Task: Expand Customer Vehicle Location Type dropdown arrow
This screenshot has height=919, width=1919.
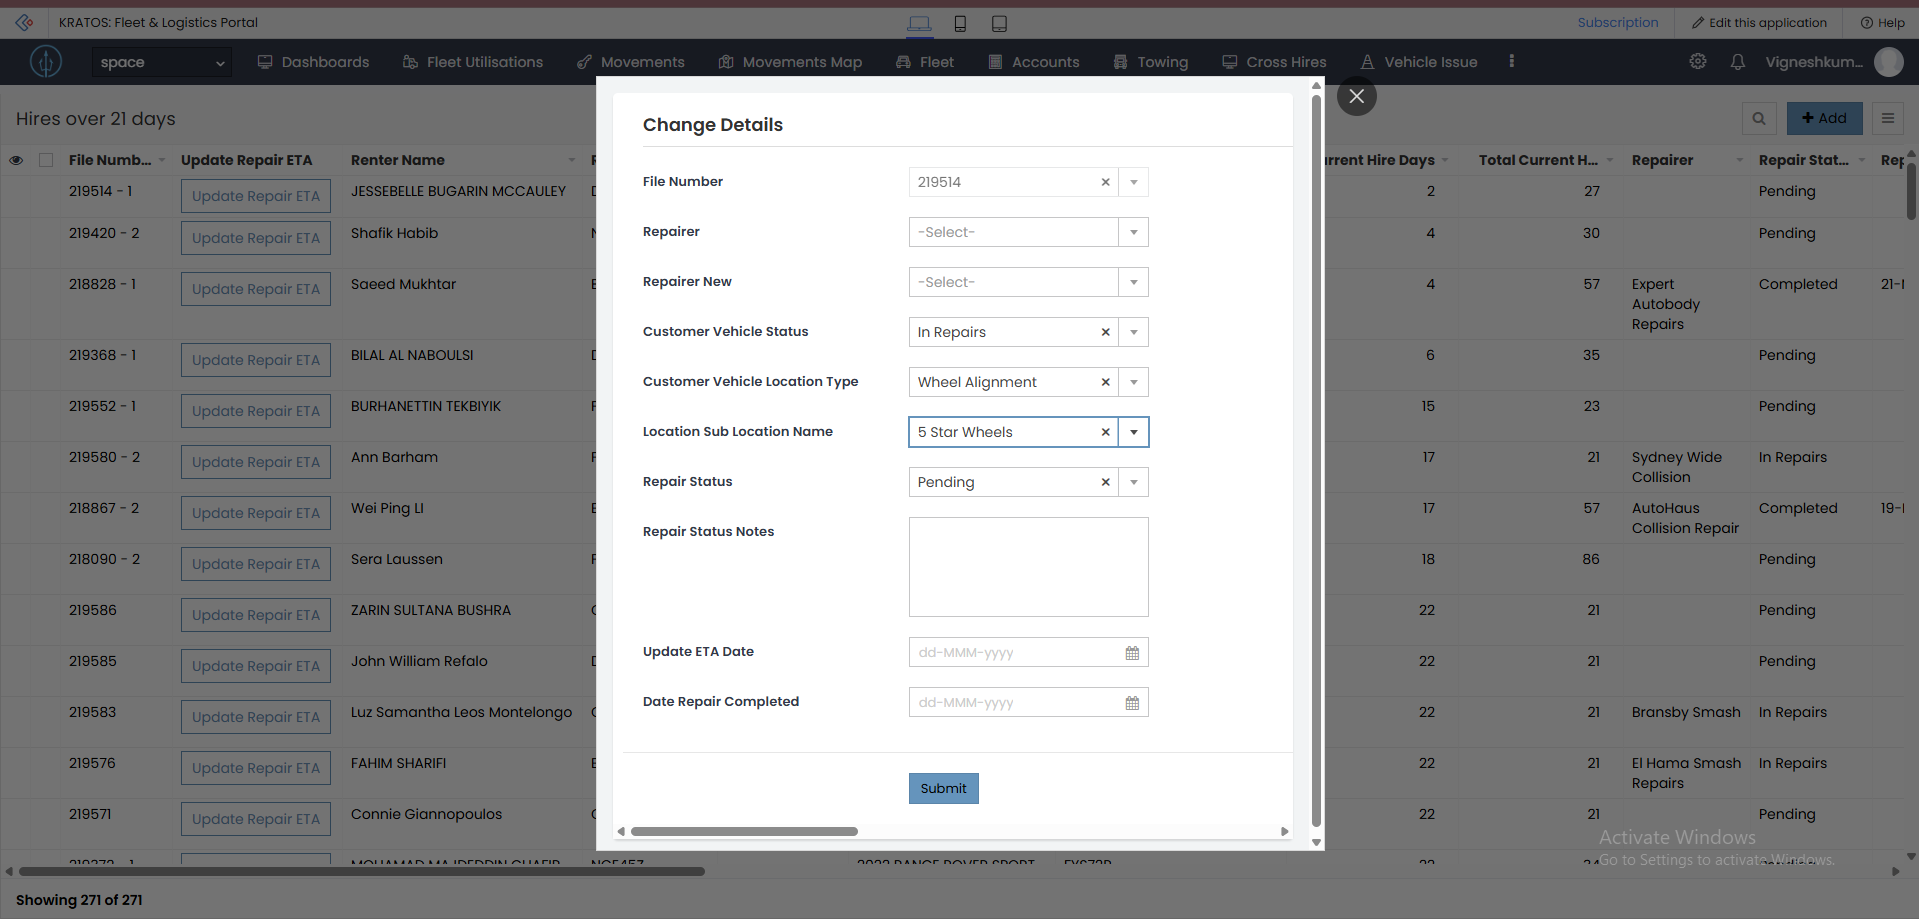Action: [1134, 382]
